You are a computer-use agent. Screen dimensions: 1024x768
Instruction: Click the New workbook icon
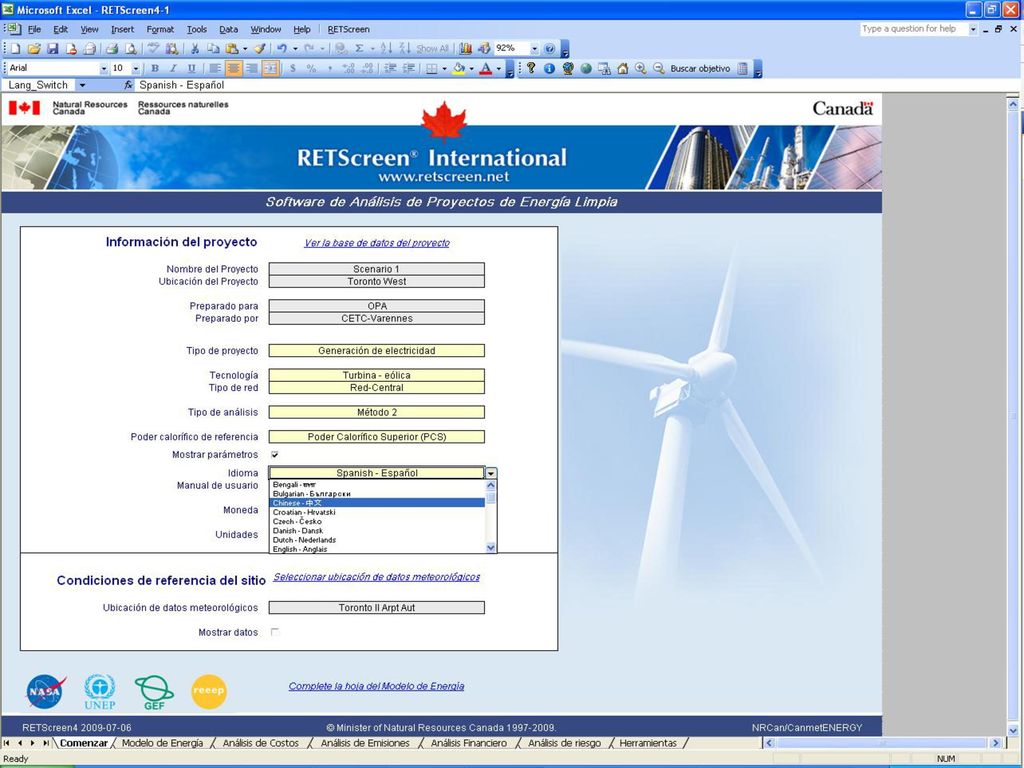click(16, 48)
